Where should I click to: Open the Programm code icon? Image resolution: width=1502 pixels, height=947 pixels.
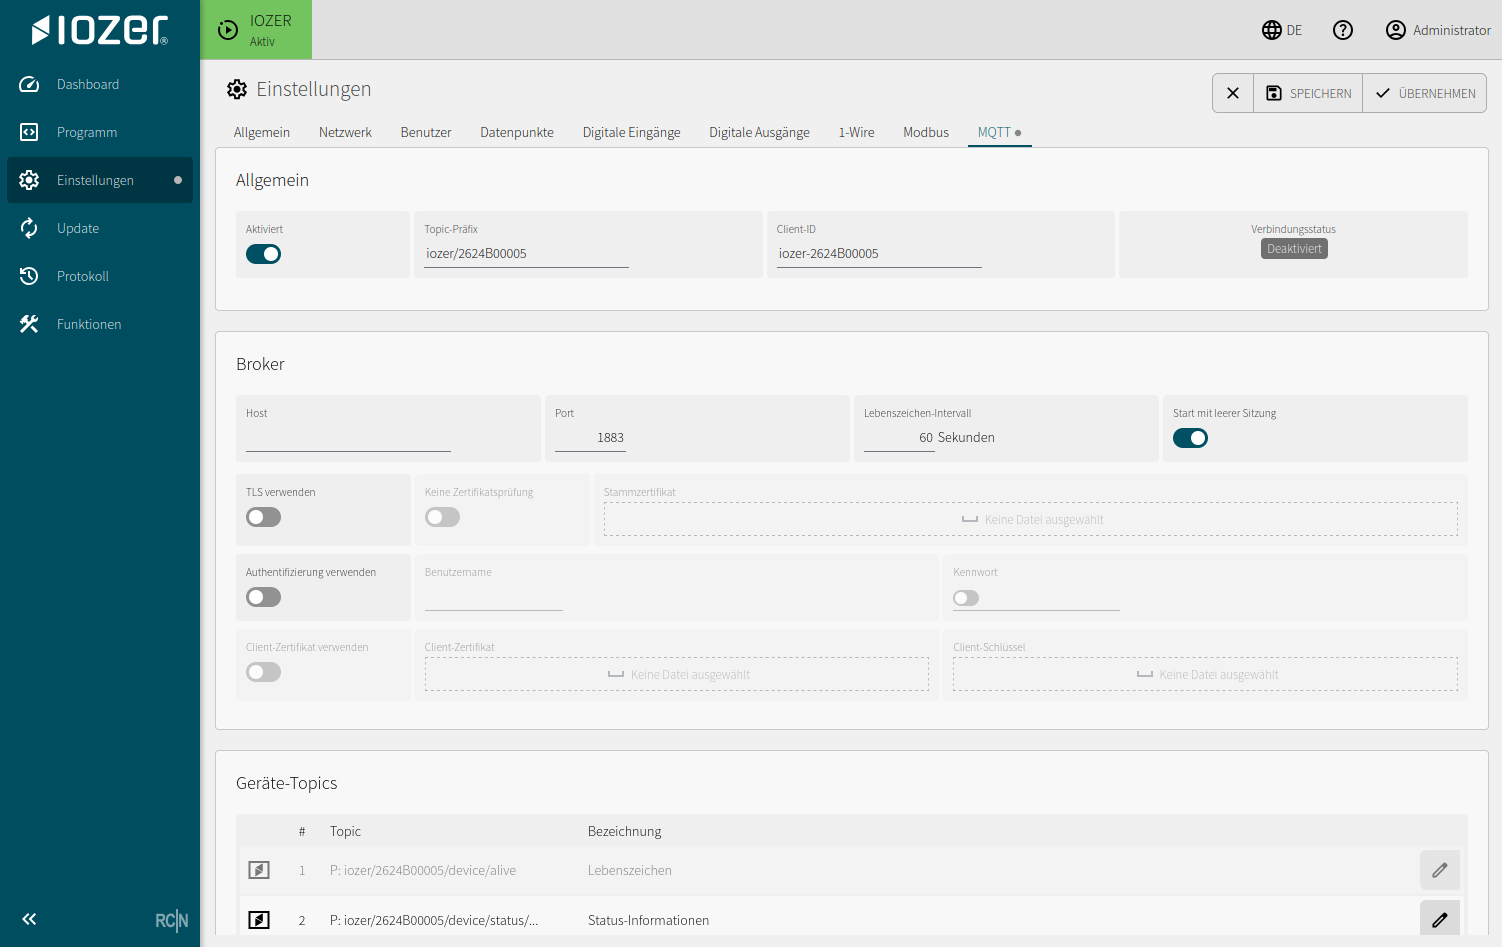click(29, 132)
